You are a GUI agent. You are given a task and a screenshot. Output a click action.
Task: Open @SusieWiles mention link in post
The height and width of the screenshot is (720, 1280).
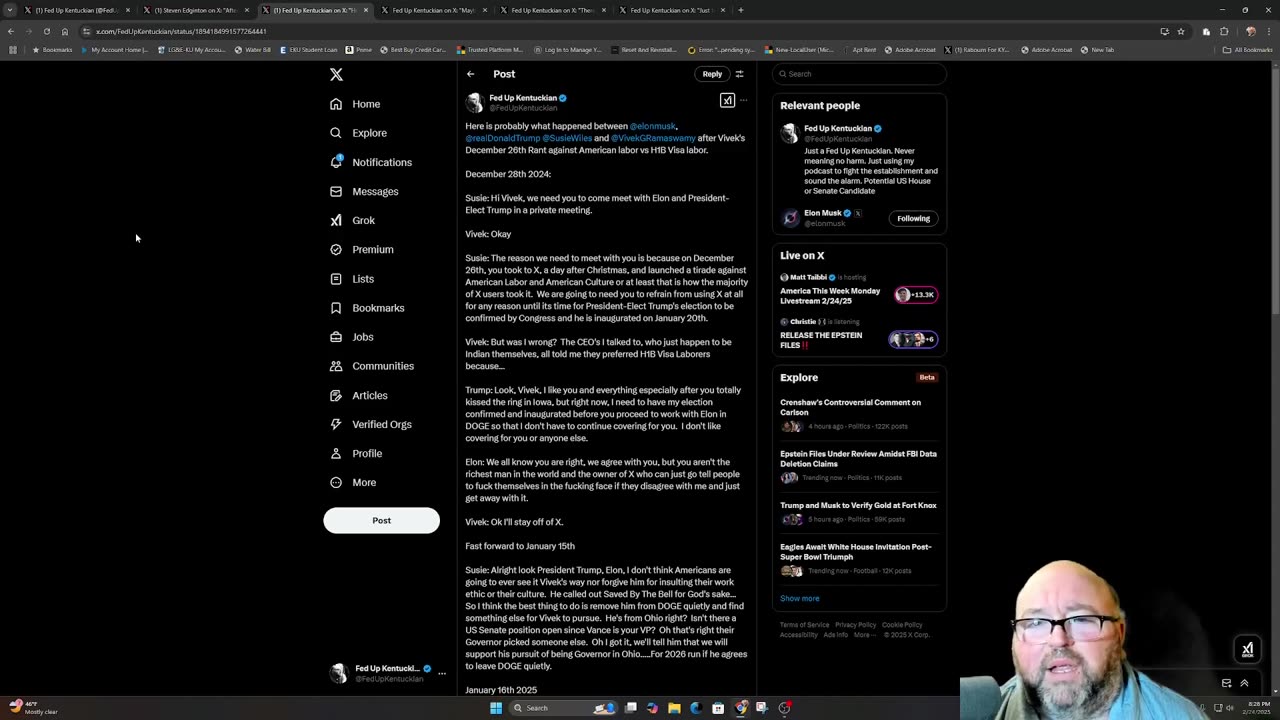point(567,138)
